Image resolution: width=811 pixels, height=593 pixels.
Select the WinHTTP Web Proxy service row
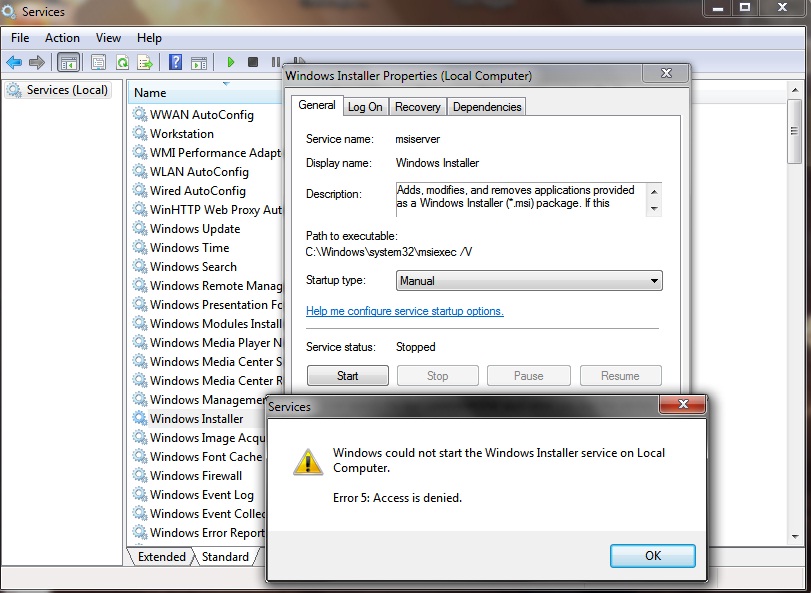206,209
